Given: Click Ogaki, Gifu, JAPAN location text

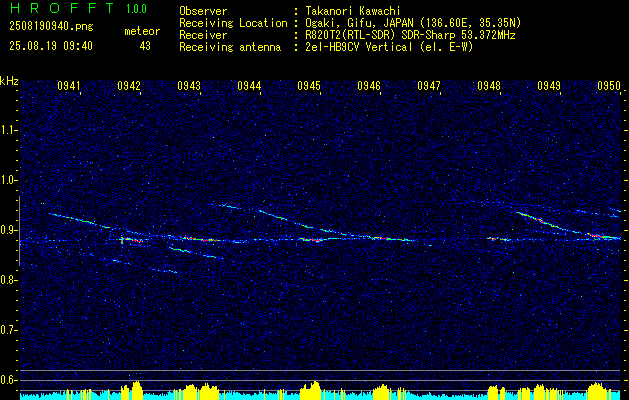Looking at the screenshot, I should (413, 23).
